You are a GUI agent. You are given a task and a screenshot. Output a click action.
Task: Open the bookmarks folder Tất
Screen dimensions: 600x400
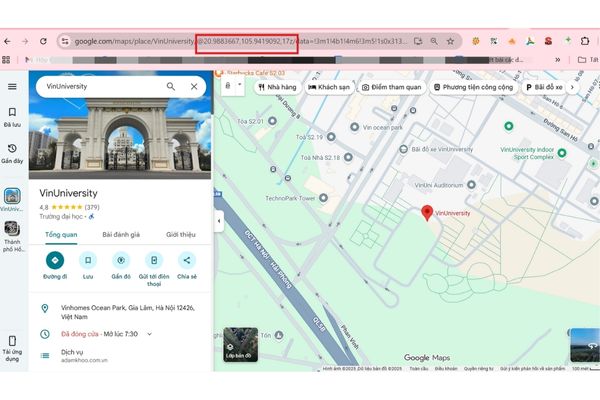[588, 60]
